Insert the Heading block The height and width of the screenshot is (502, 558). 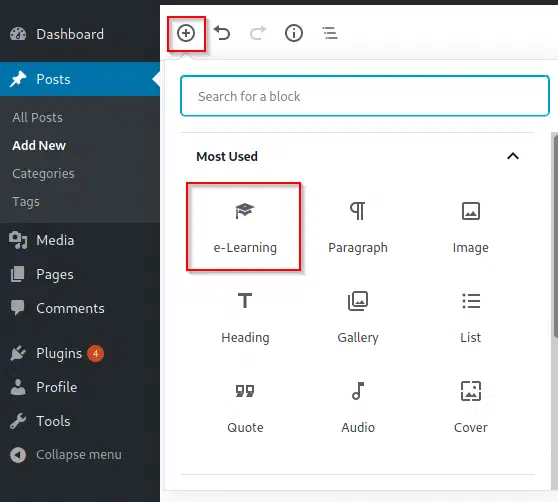click(245, 317)
